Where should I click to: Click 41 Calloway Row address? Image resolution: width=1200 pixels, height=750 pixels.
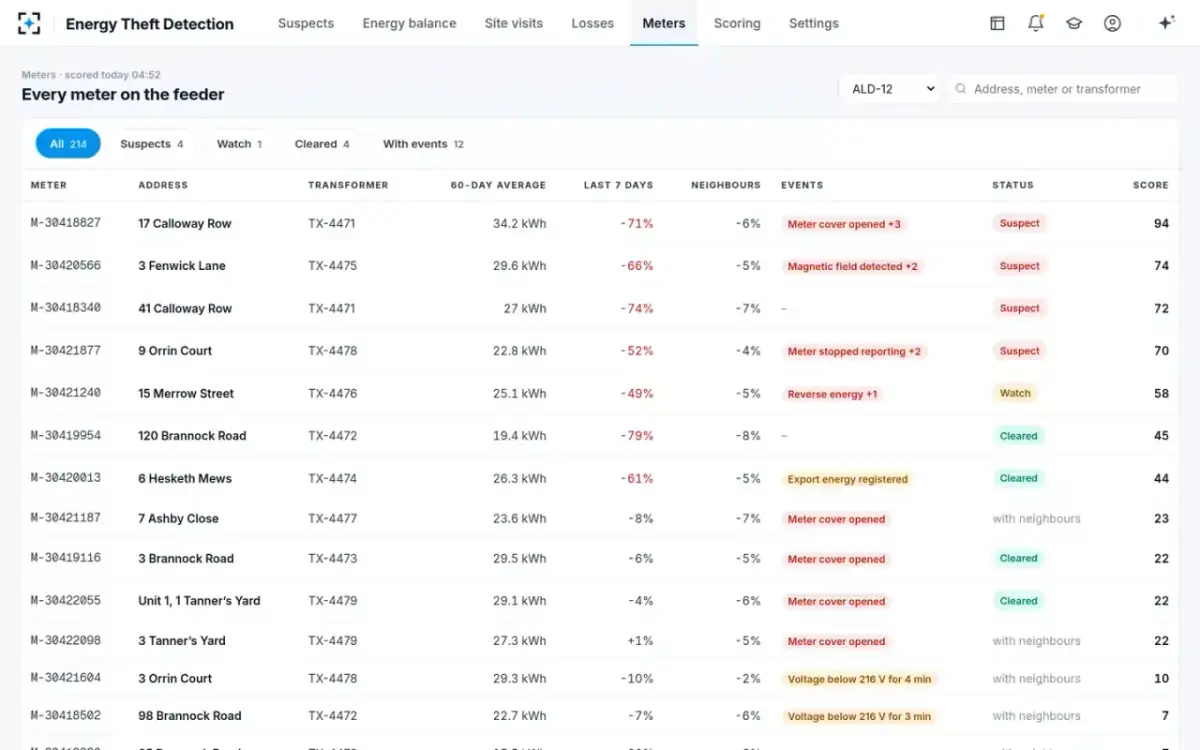point(185,309)
